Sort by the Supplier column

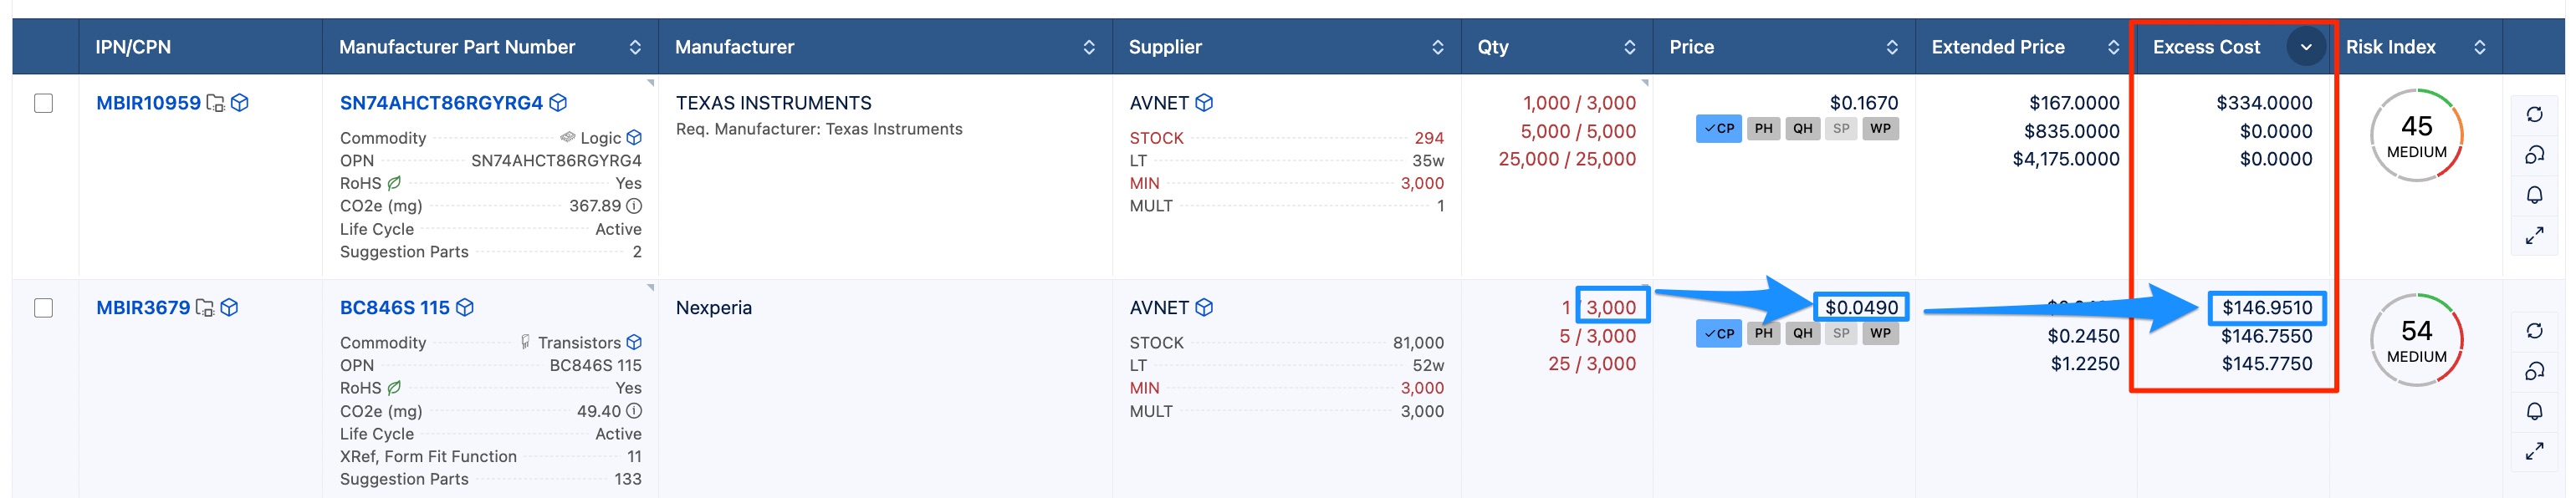coord(1437,47)
